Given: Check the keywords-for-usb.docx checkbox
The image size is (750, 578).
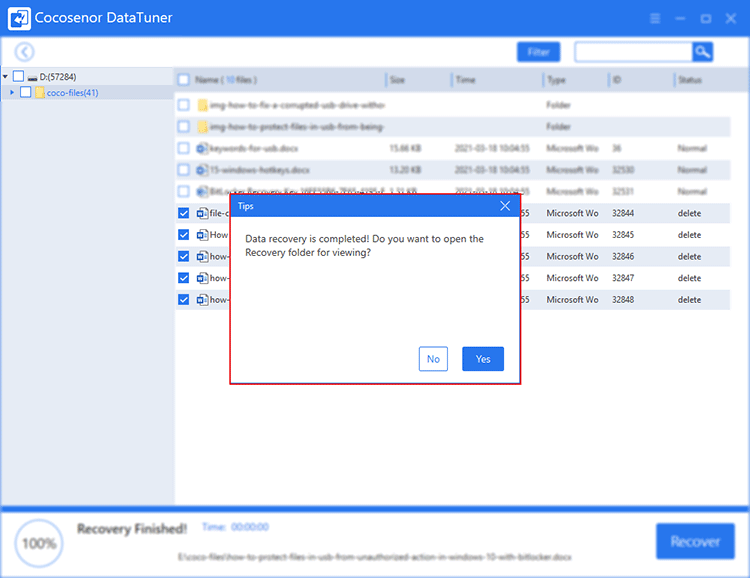Looking at the screenshot, I should 184,148.
